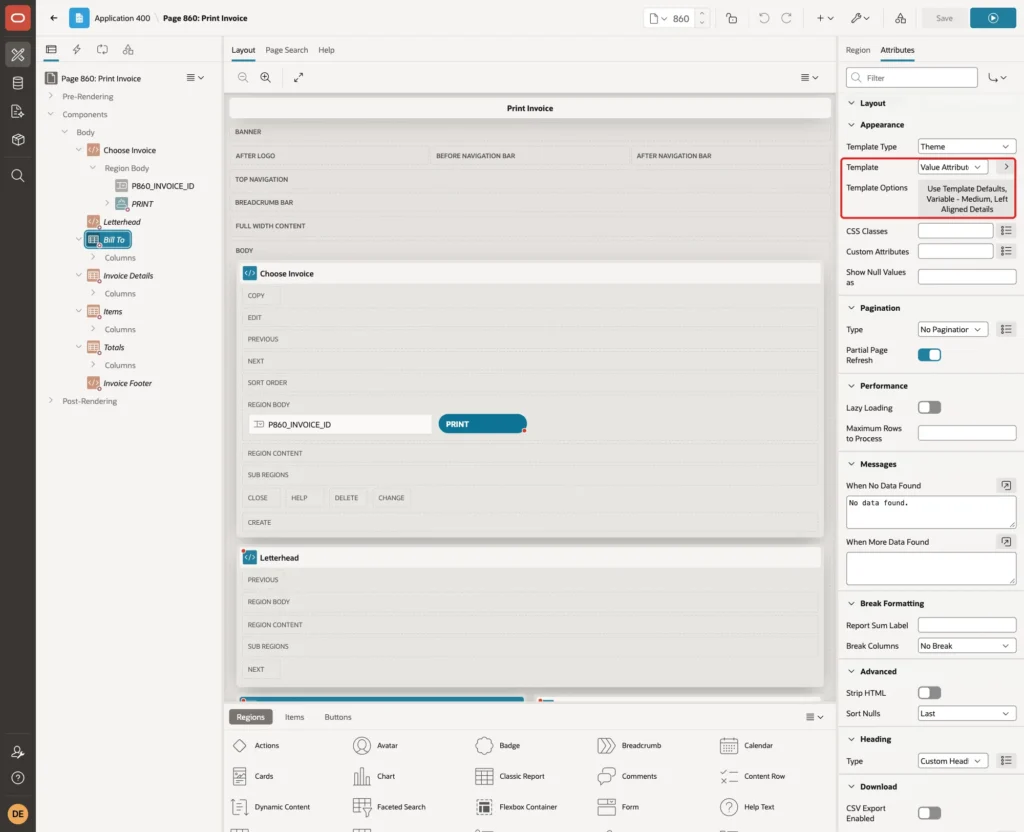Click the Undo icon

pyautogui.click(x=763, y=18)
